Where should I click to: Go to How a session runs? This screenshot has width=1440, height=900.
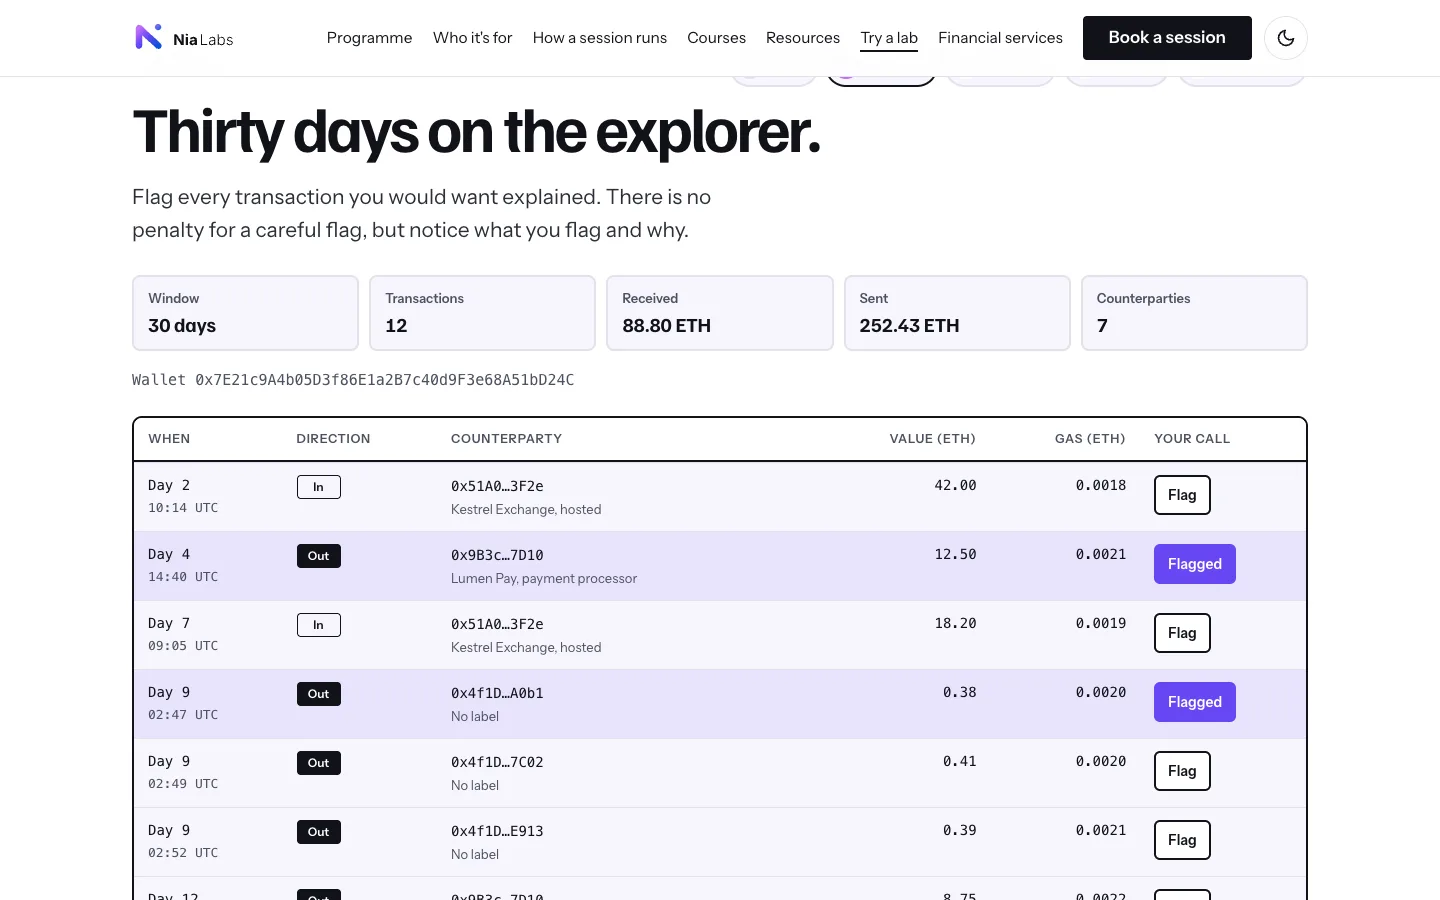click(599, 38)
